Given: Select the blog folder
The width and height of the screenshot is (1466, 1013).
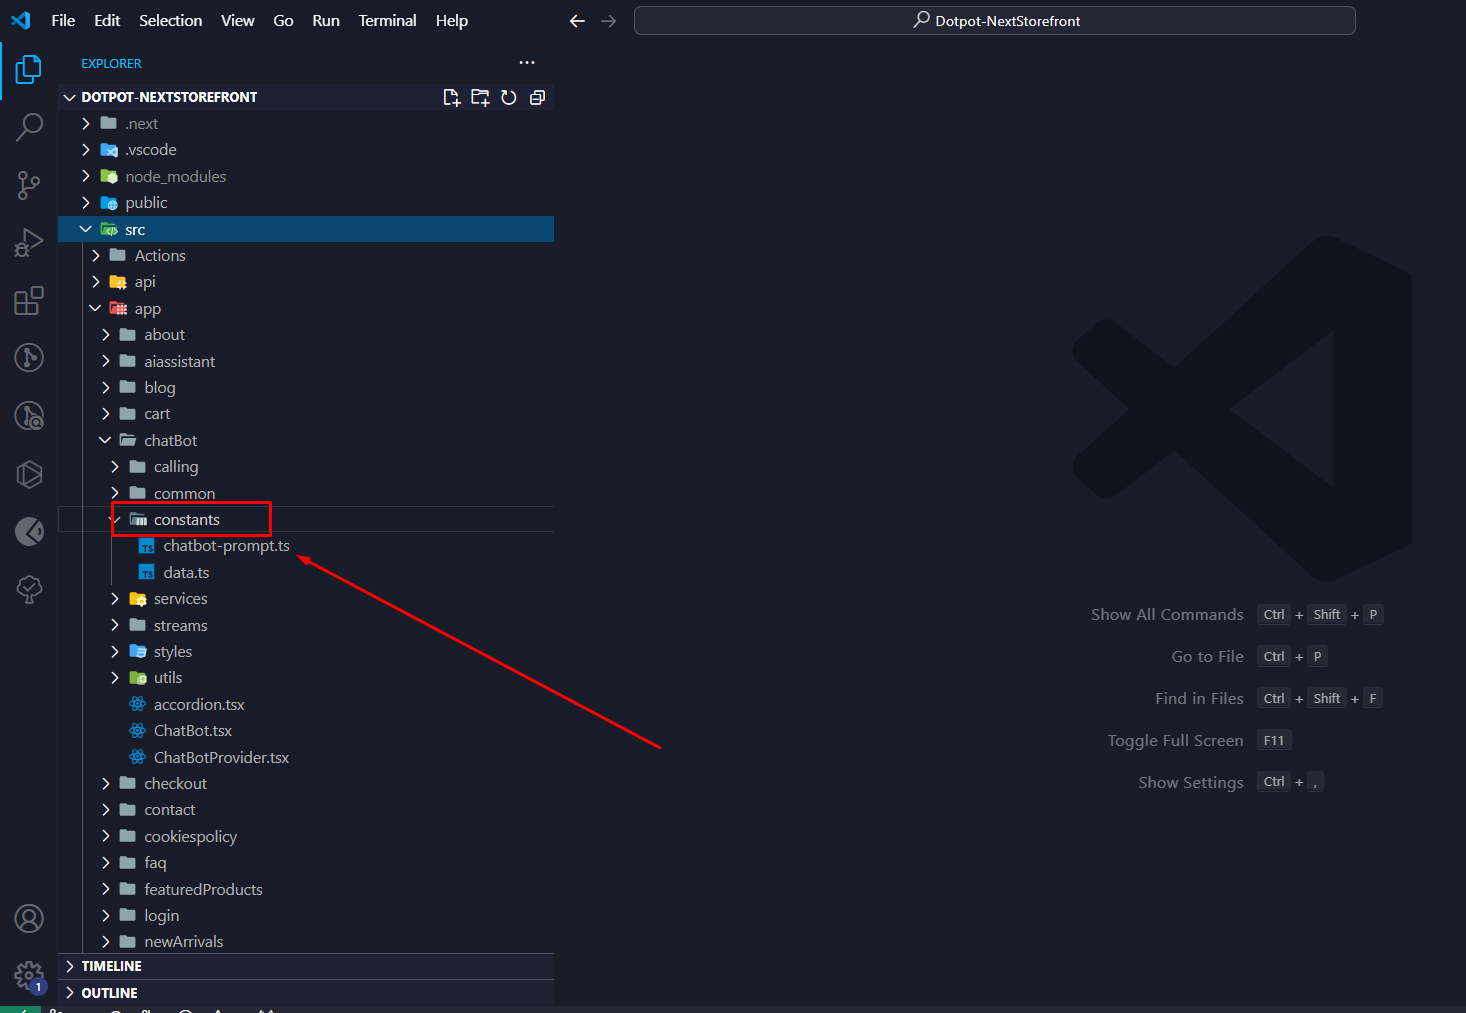Looking at the screenshot, I should 306,388.
